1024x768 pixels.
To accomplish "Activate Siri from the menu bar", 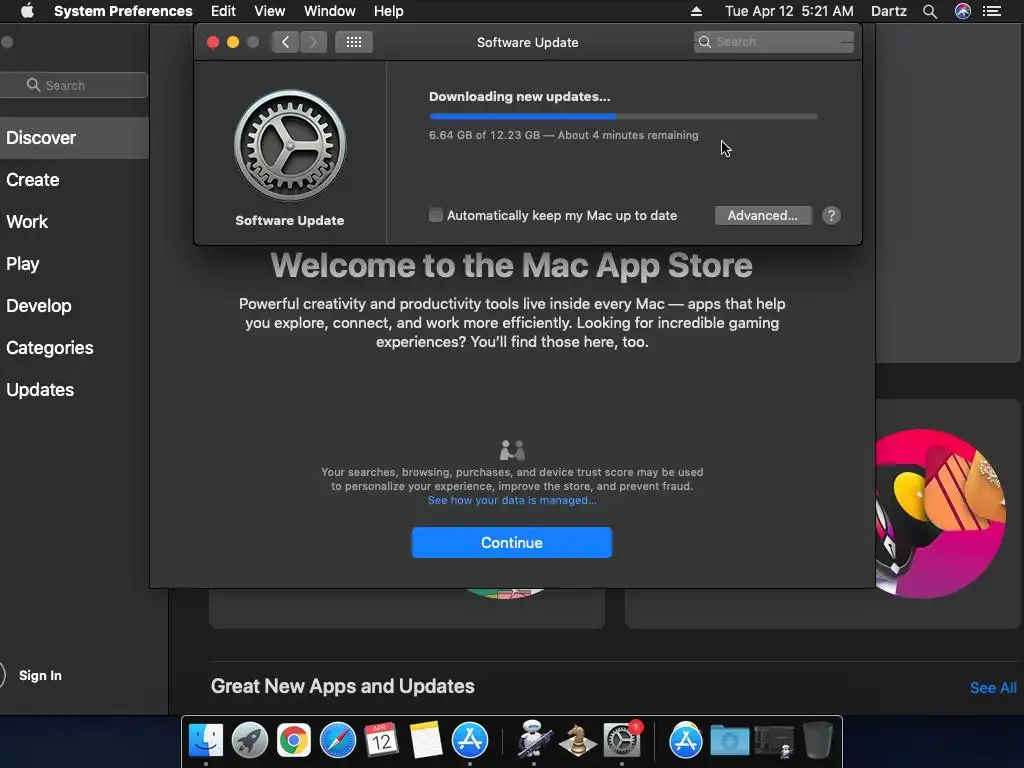I will point(963,11).
